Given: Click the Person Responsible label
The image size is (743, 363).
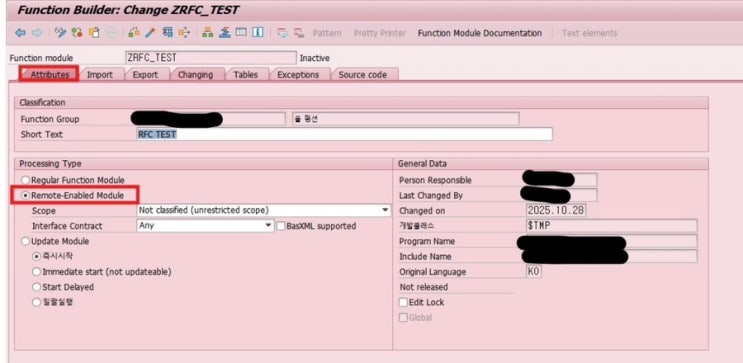Looking at the screenshot, I should point(435,180).
